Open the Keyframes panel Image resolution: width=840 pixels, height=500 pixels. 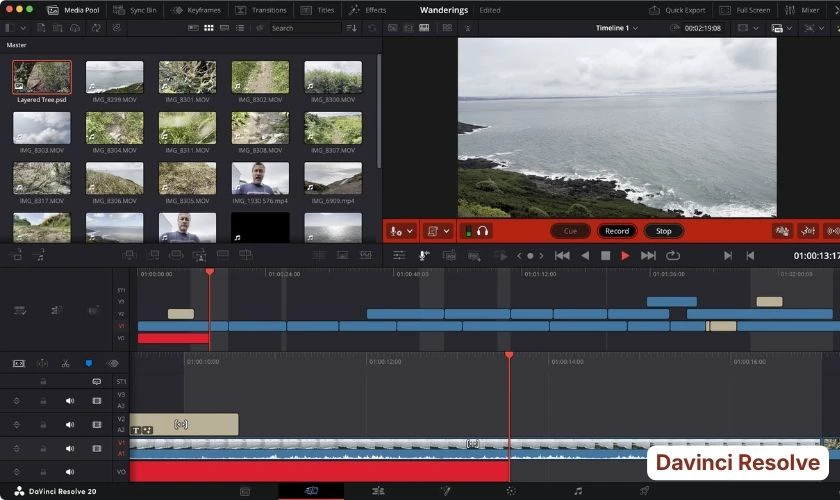tap(196, 10)
